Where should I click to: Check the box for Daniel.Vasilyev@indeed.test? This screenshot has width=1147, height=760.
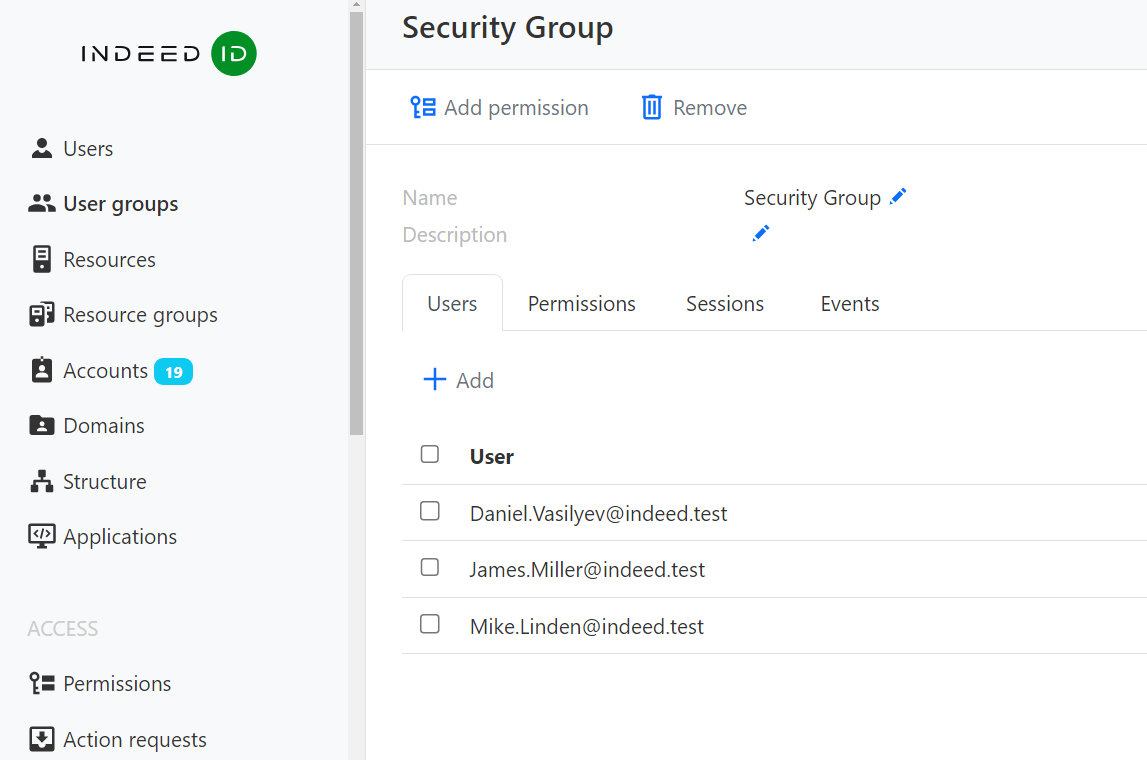click(x=430, y=512)
